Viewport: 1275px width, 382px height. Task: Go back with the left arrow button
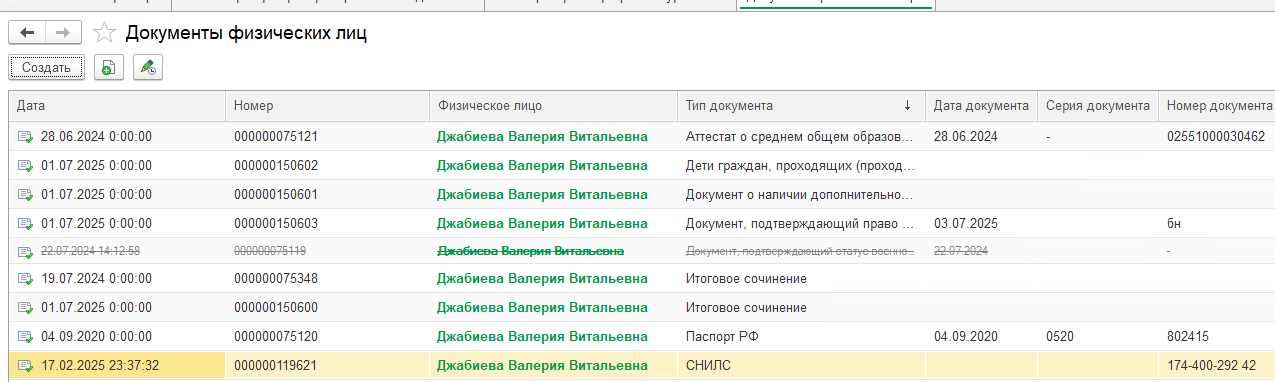27,33
